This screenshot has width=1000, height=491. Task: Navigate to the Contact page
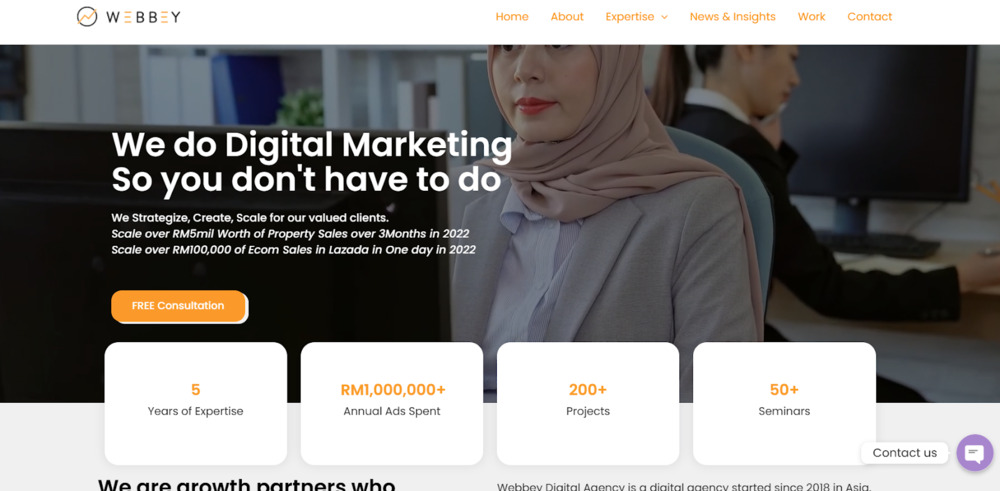(869, 17)
